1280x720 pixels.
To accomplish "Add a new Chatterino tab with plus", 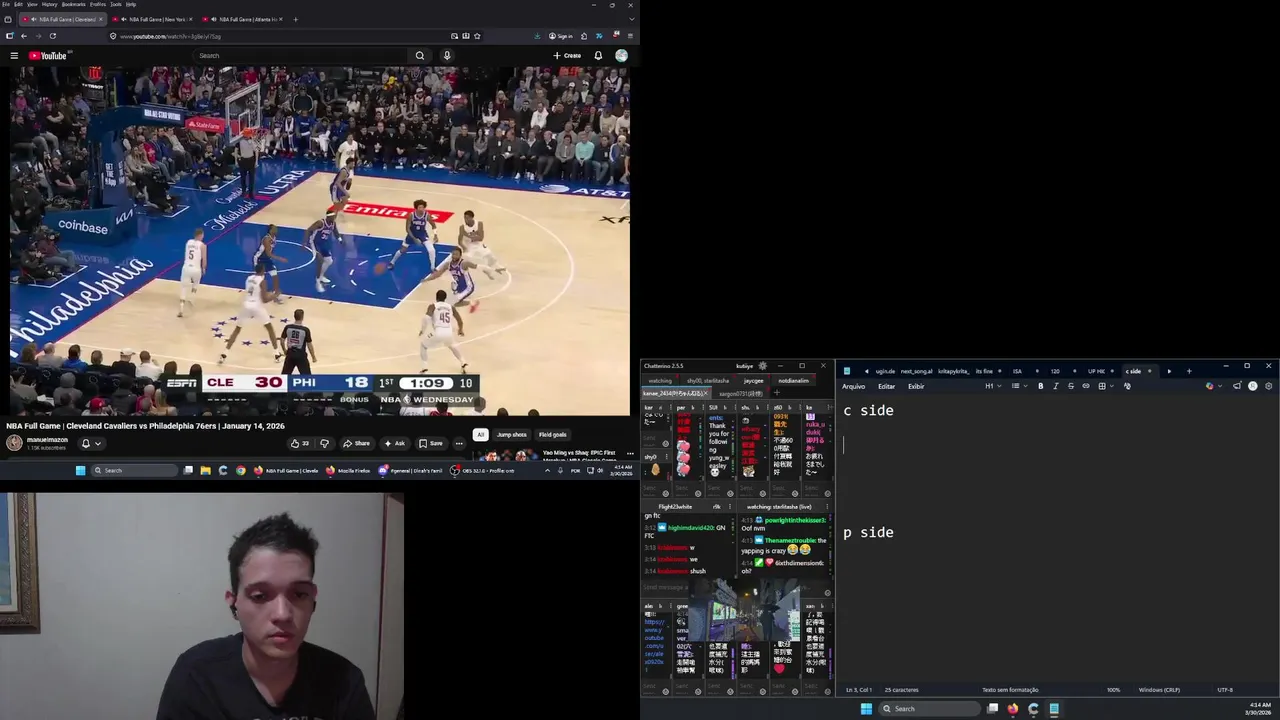I will pyautogui.click(x=776, y=393).
